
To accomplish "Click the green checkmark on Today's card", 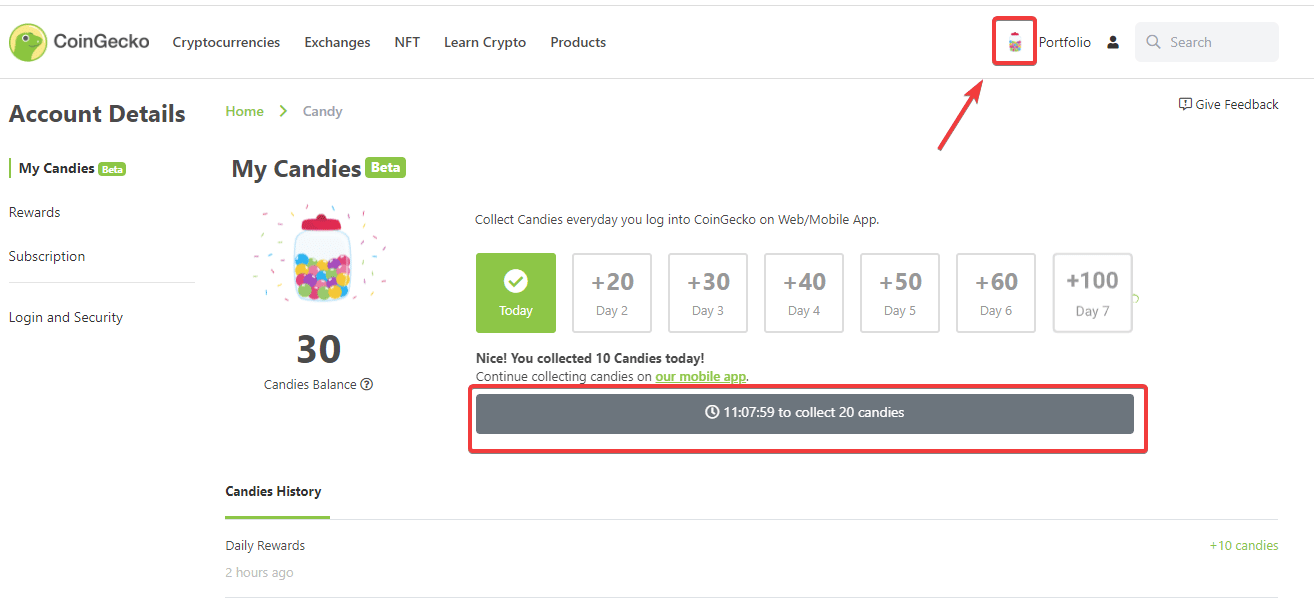I will 515,280.
